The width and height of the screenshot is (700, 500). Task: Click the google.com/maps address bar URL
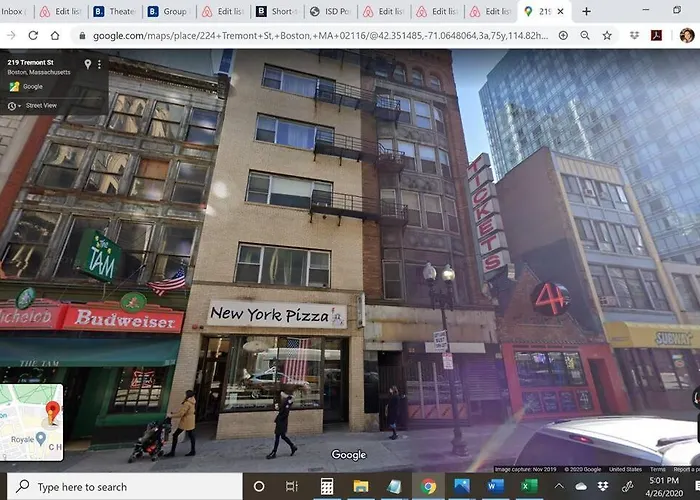pos(320,35)
